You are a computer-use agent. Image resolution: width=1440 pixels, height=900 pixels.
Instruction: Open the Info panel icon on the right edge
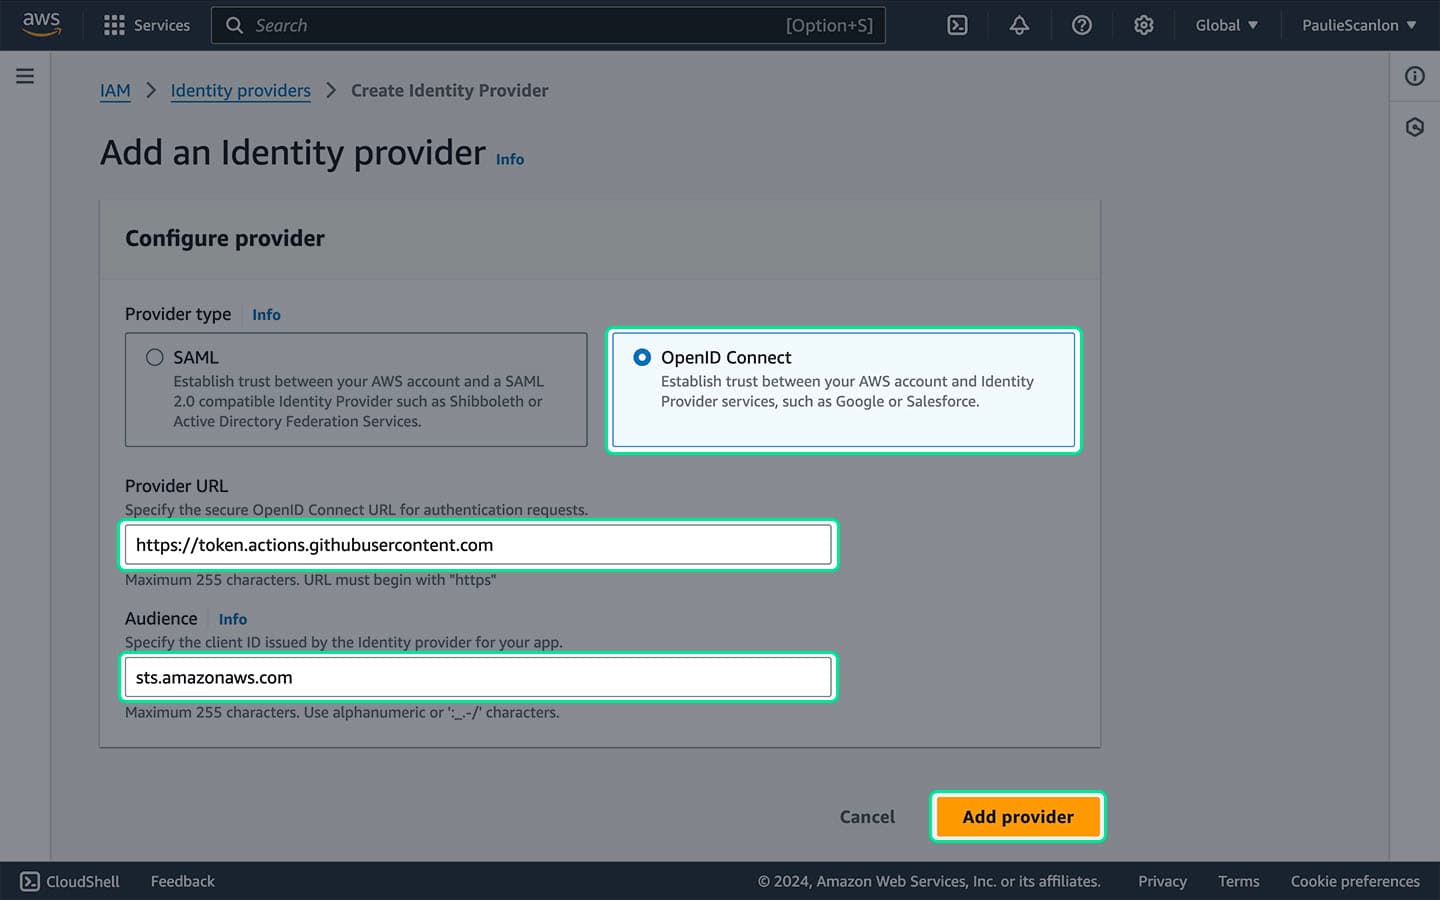[x=1414, y=76]
